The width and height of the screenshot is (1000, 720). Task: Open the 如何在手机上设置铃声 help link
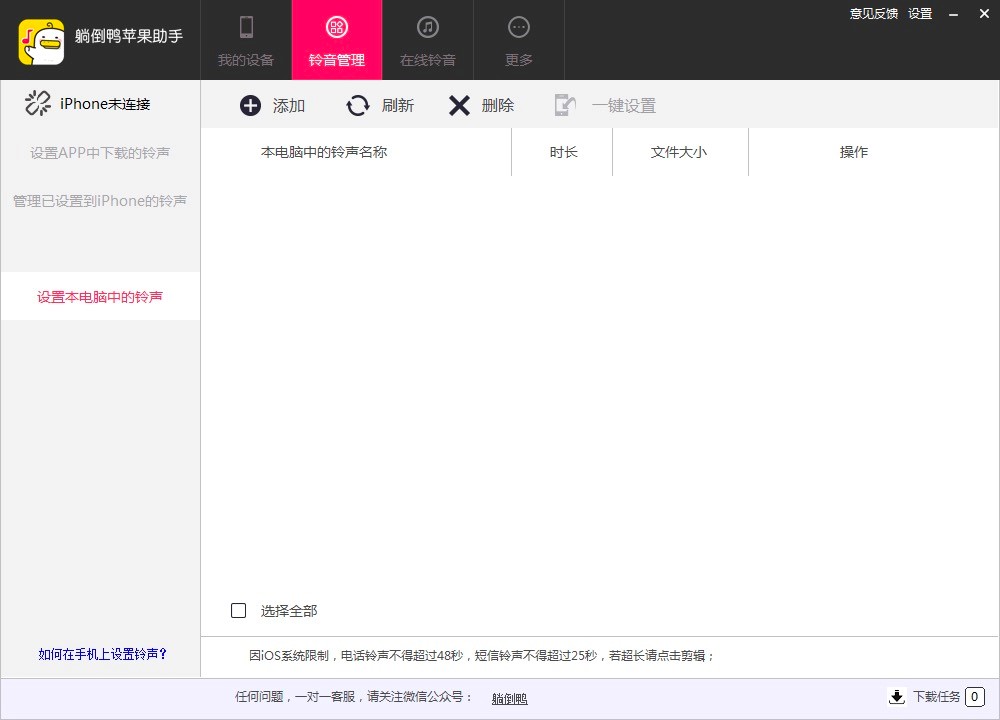point(102,654)
